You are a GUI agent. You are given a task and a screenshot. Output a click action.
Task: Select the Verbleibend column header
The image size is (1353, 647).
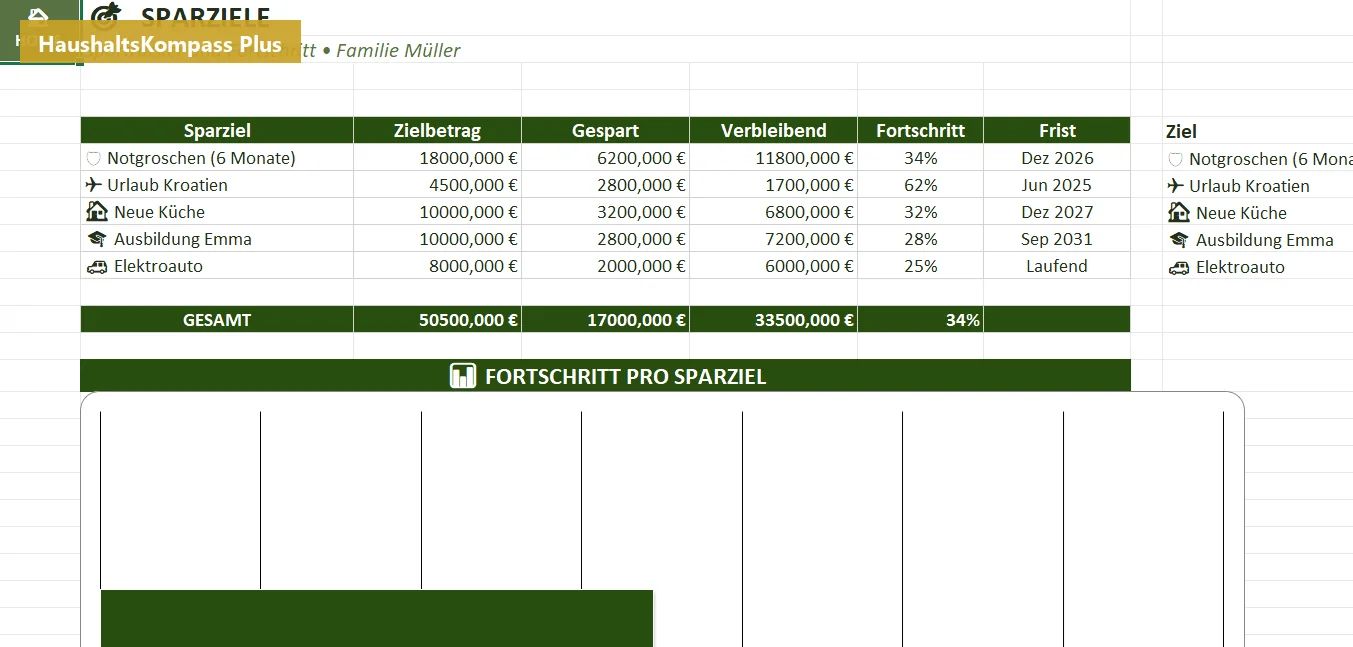click(x=773, y=130)
